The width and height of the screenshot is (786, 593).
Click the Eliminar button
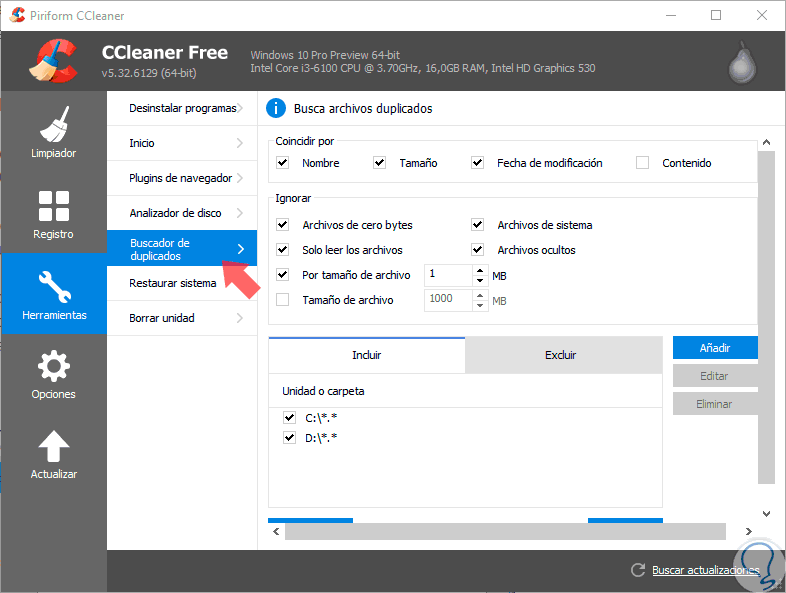click(715, 404)
